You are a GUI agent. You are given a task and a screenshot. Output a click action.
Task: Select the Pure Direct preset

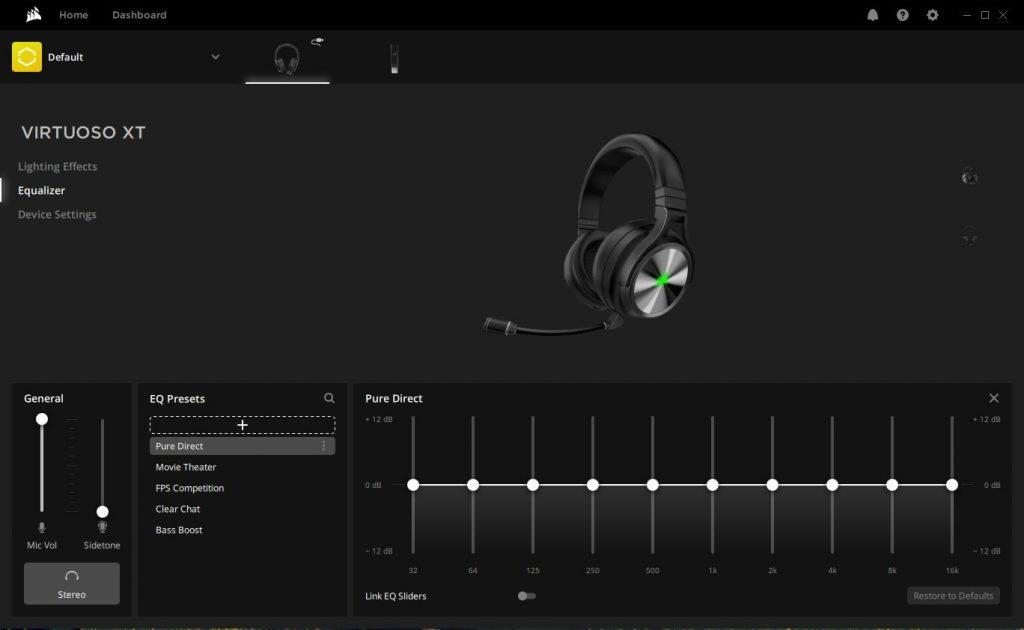click(x=242, y=446)
